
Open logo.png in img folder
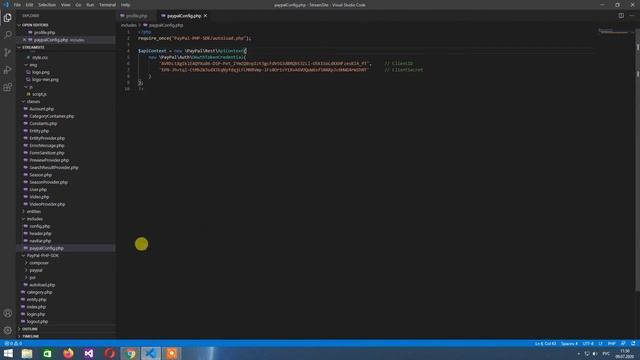tap(41, 72)
